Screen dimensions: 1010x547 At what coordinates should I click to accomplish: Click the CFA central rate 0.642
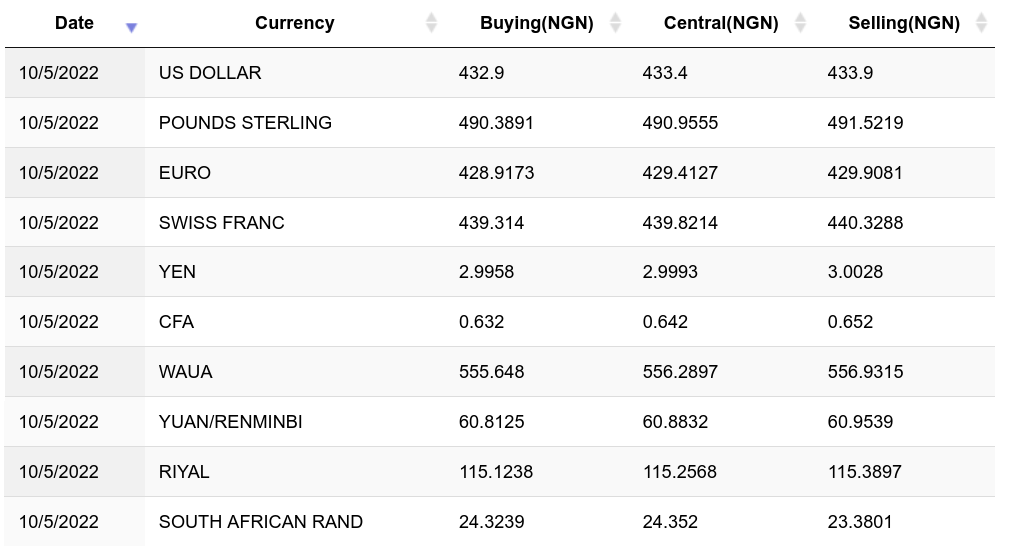[x=665, y=322]
